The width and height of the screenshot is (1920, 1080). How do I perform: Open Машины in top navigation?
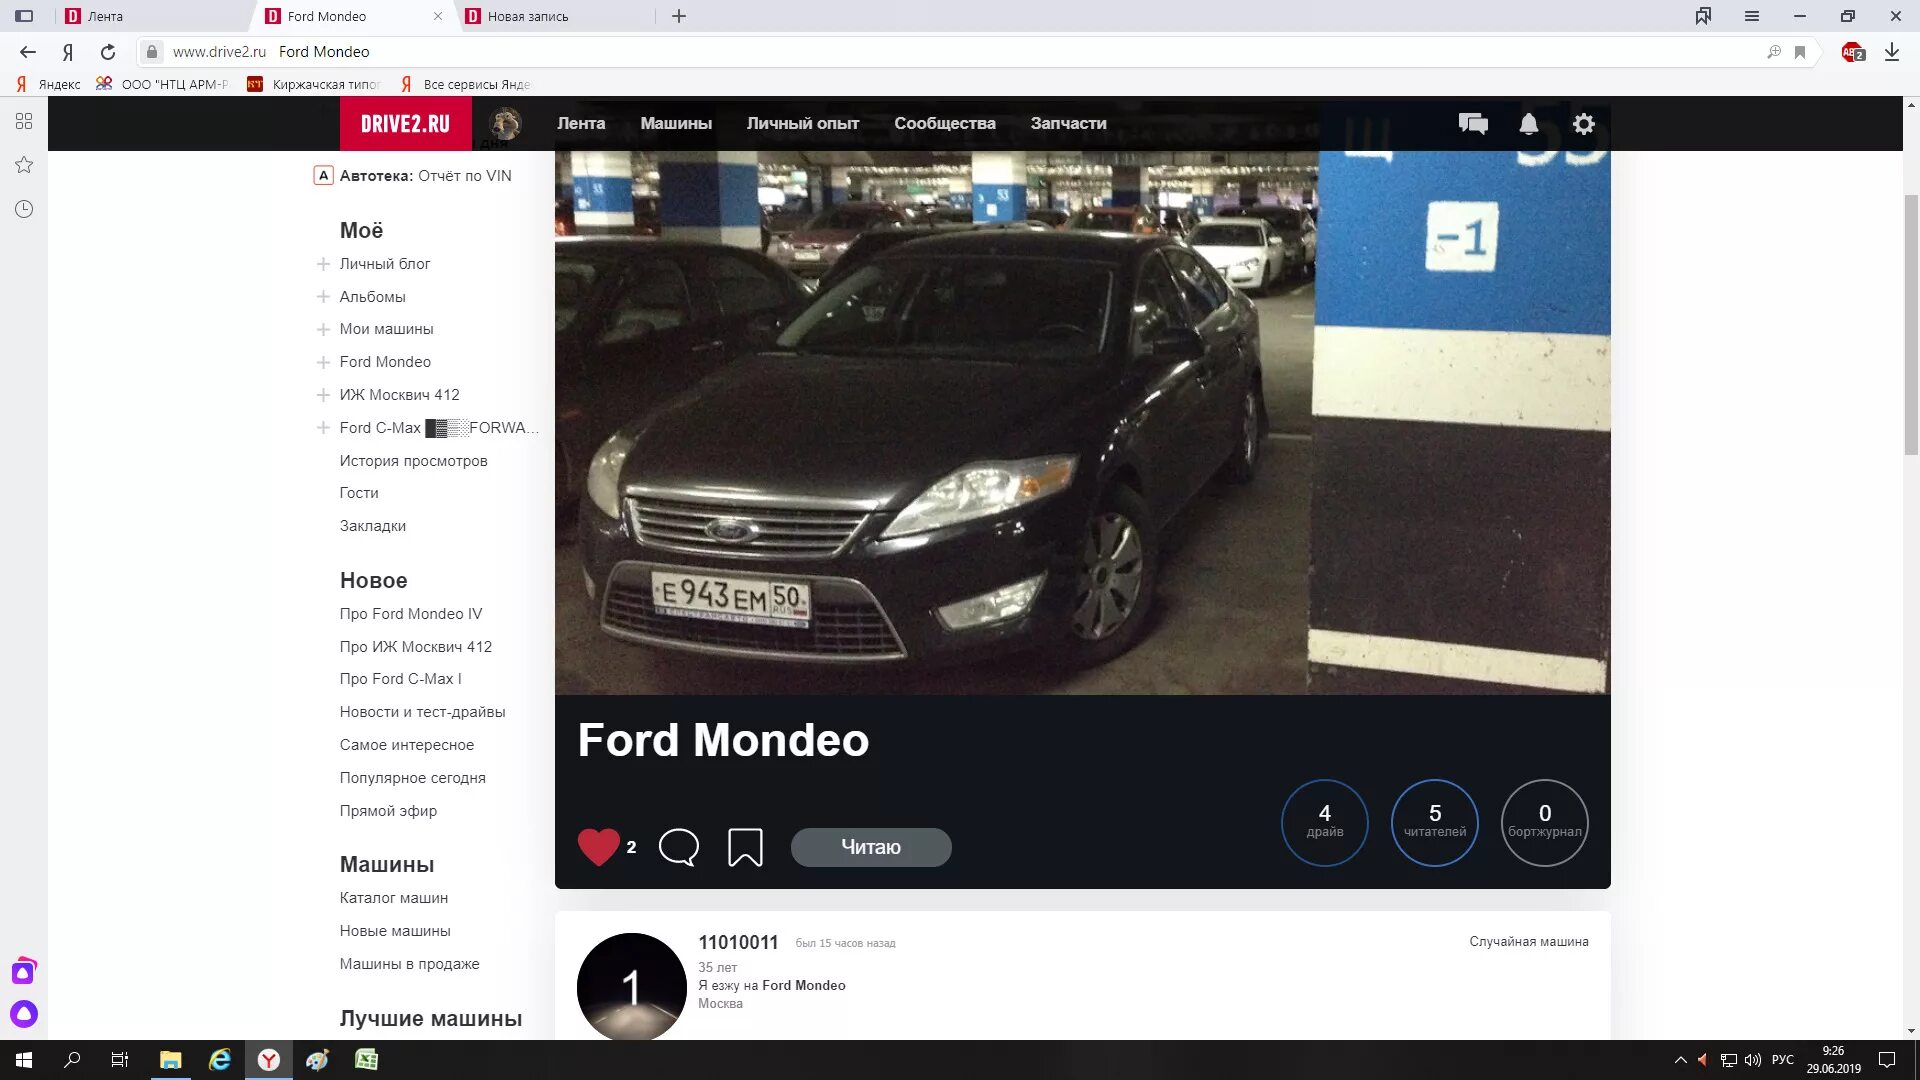tap(676, 124)
